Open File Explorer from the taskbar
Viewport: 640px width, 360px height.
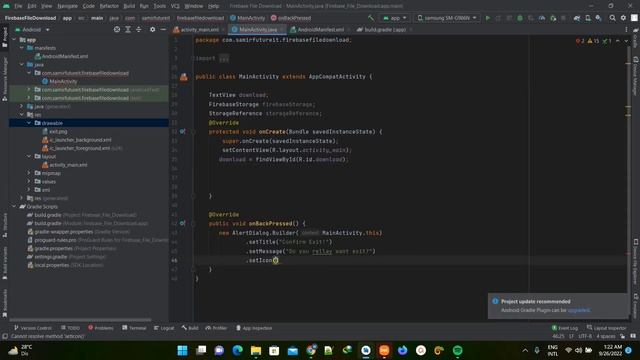point(256,350)
